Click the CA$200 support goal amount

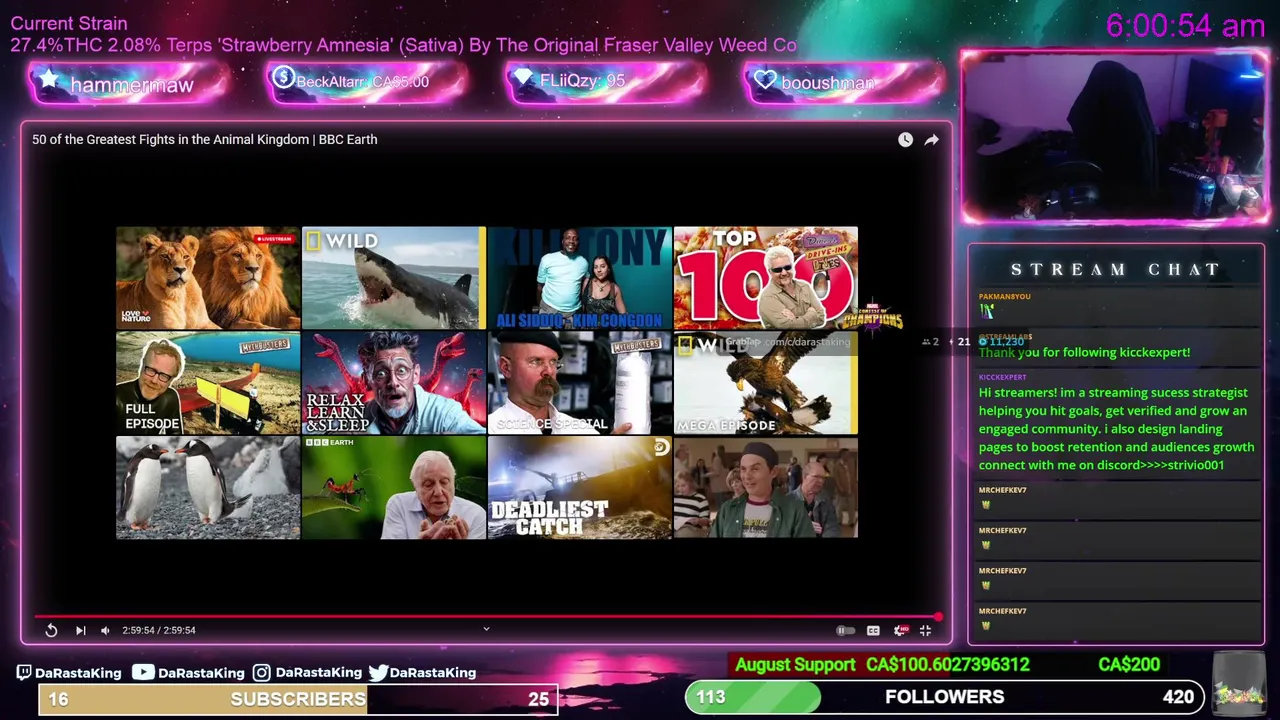pyautogui.click(x=1129, y=664)
